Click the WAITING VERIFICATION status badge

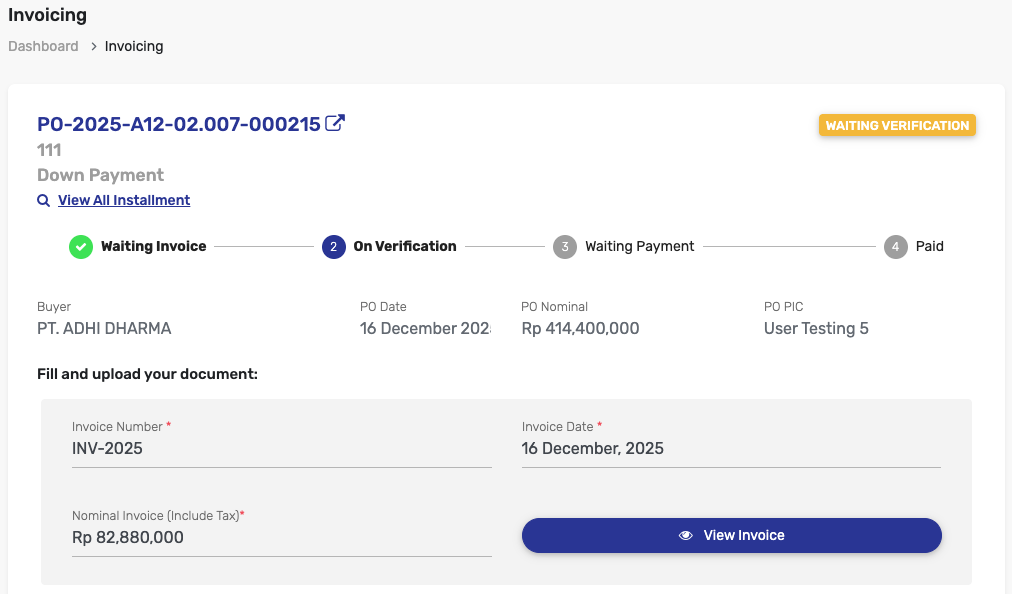point(897,125)
